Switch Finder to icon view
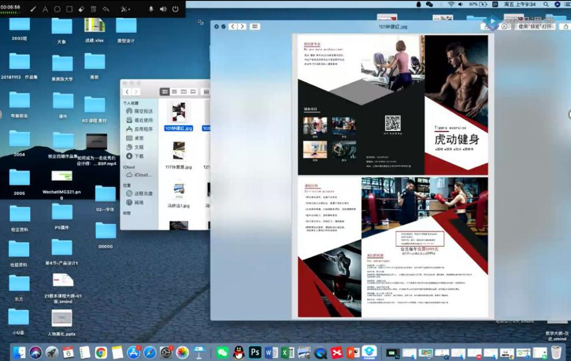Image resolution: width=571 pixels, height=361 pixels. click(x=165, y=92)
